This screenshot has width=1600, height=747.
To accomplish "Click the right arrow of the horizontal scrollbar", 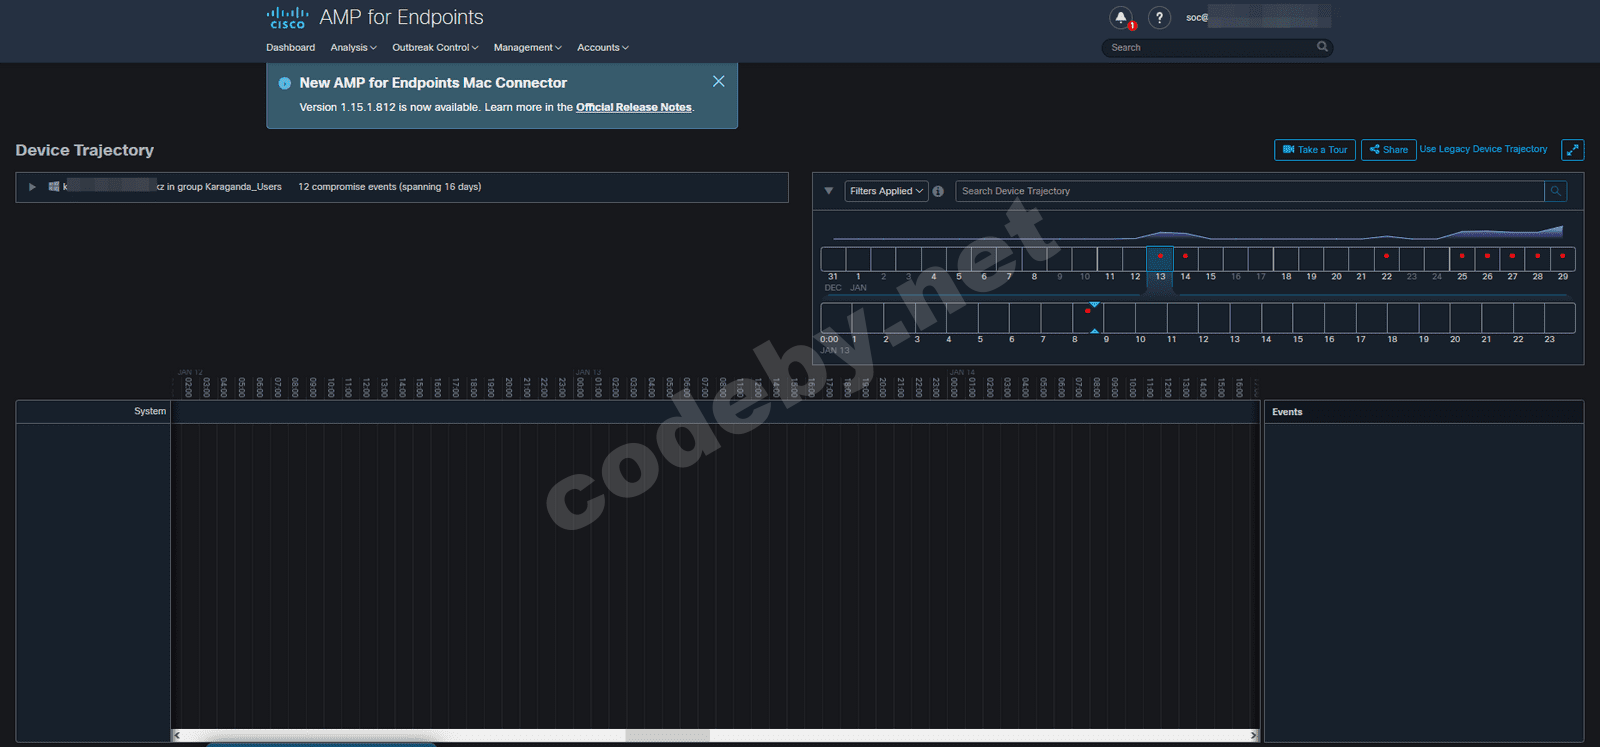I will click(1253, 735).
